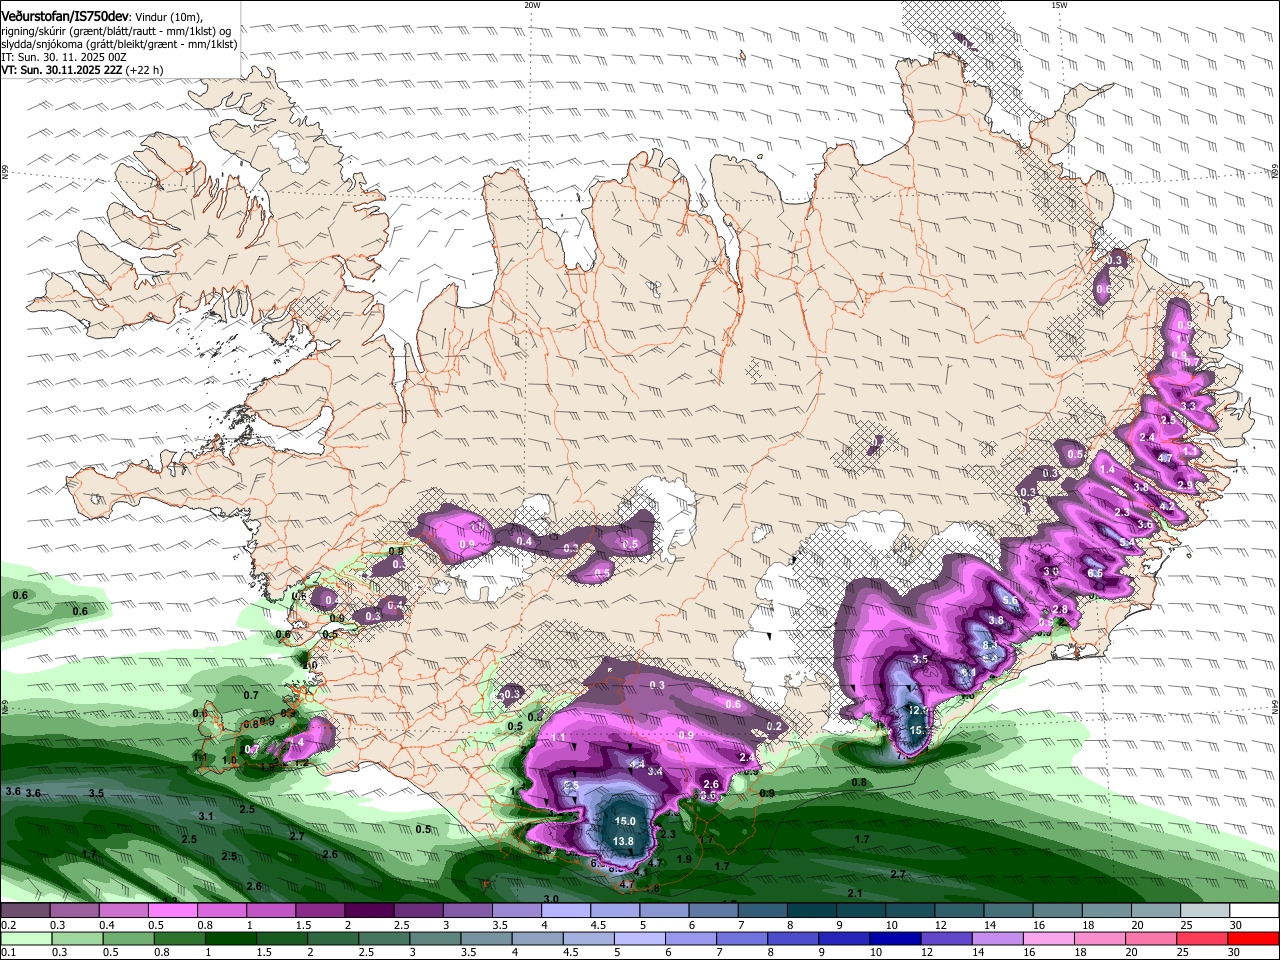Screen dimensions: 1280x960
Task: Click the 'IT: Sun. 30. 11. 2025 00Z' line
Action: click(64, 57)
